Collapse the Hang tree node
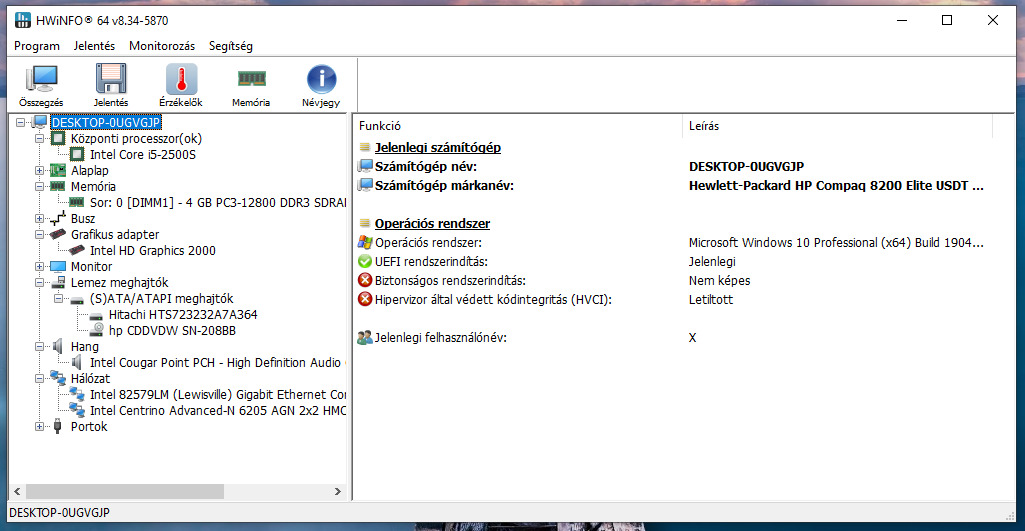Viewport: 1025px width, 531px height. click(x=39, y=347)
